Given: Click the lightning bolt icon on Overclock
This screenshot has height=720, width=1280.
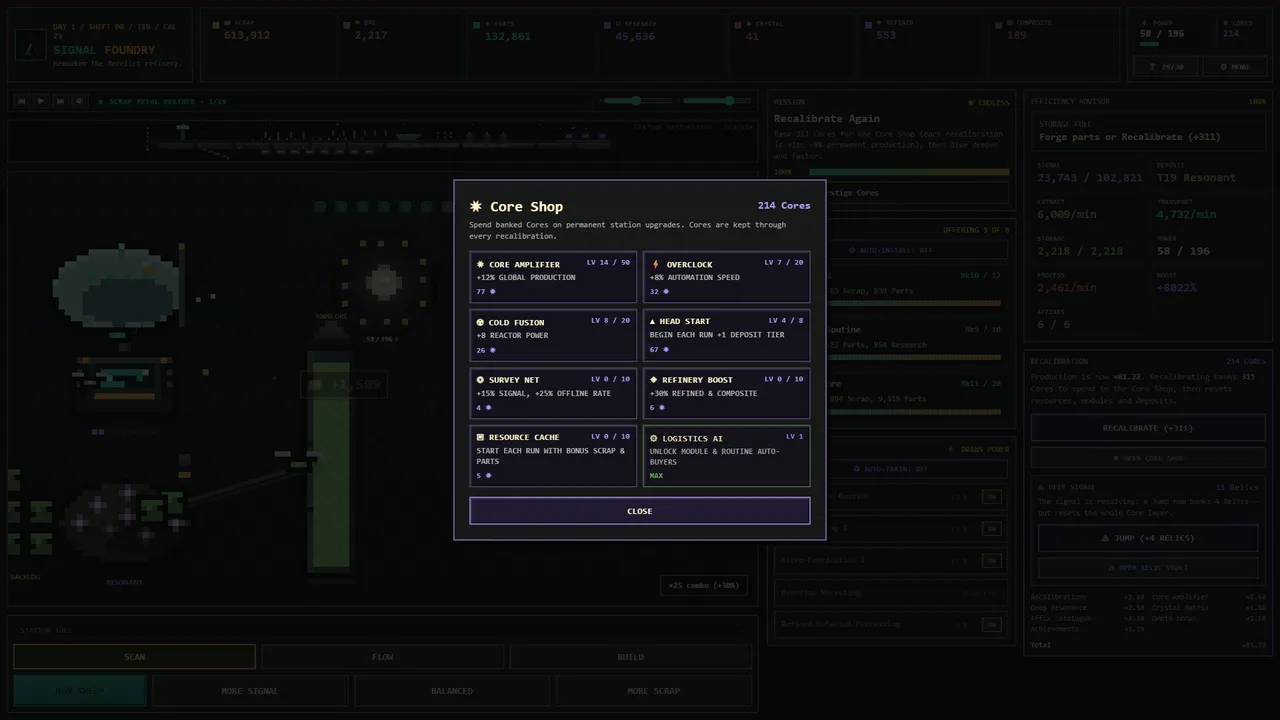Looking at the screenshot, I should tap(655, 265).
